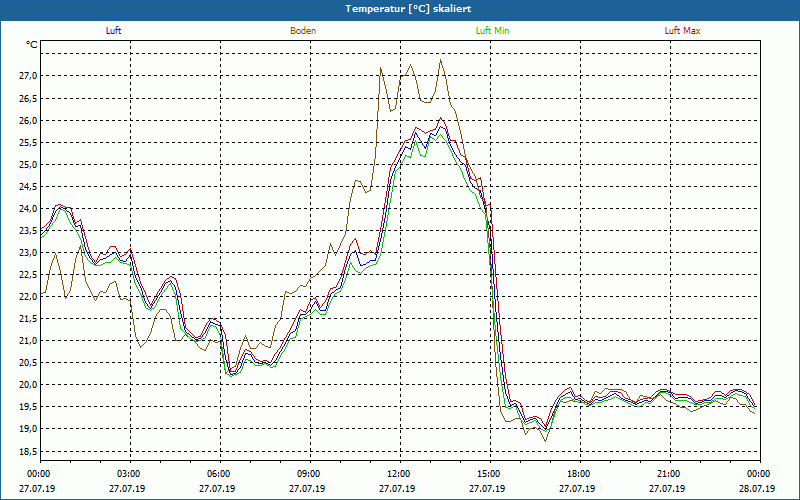Click the green Luft Min legend label

492,31
